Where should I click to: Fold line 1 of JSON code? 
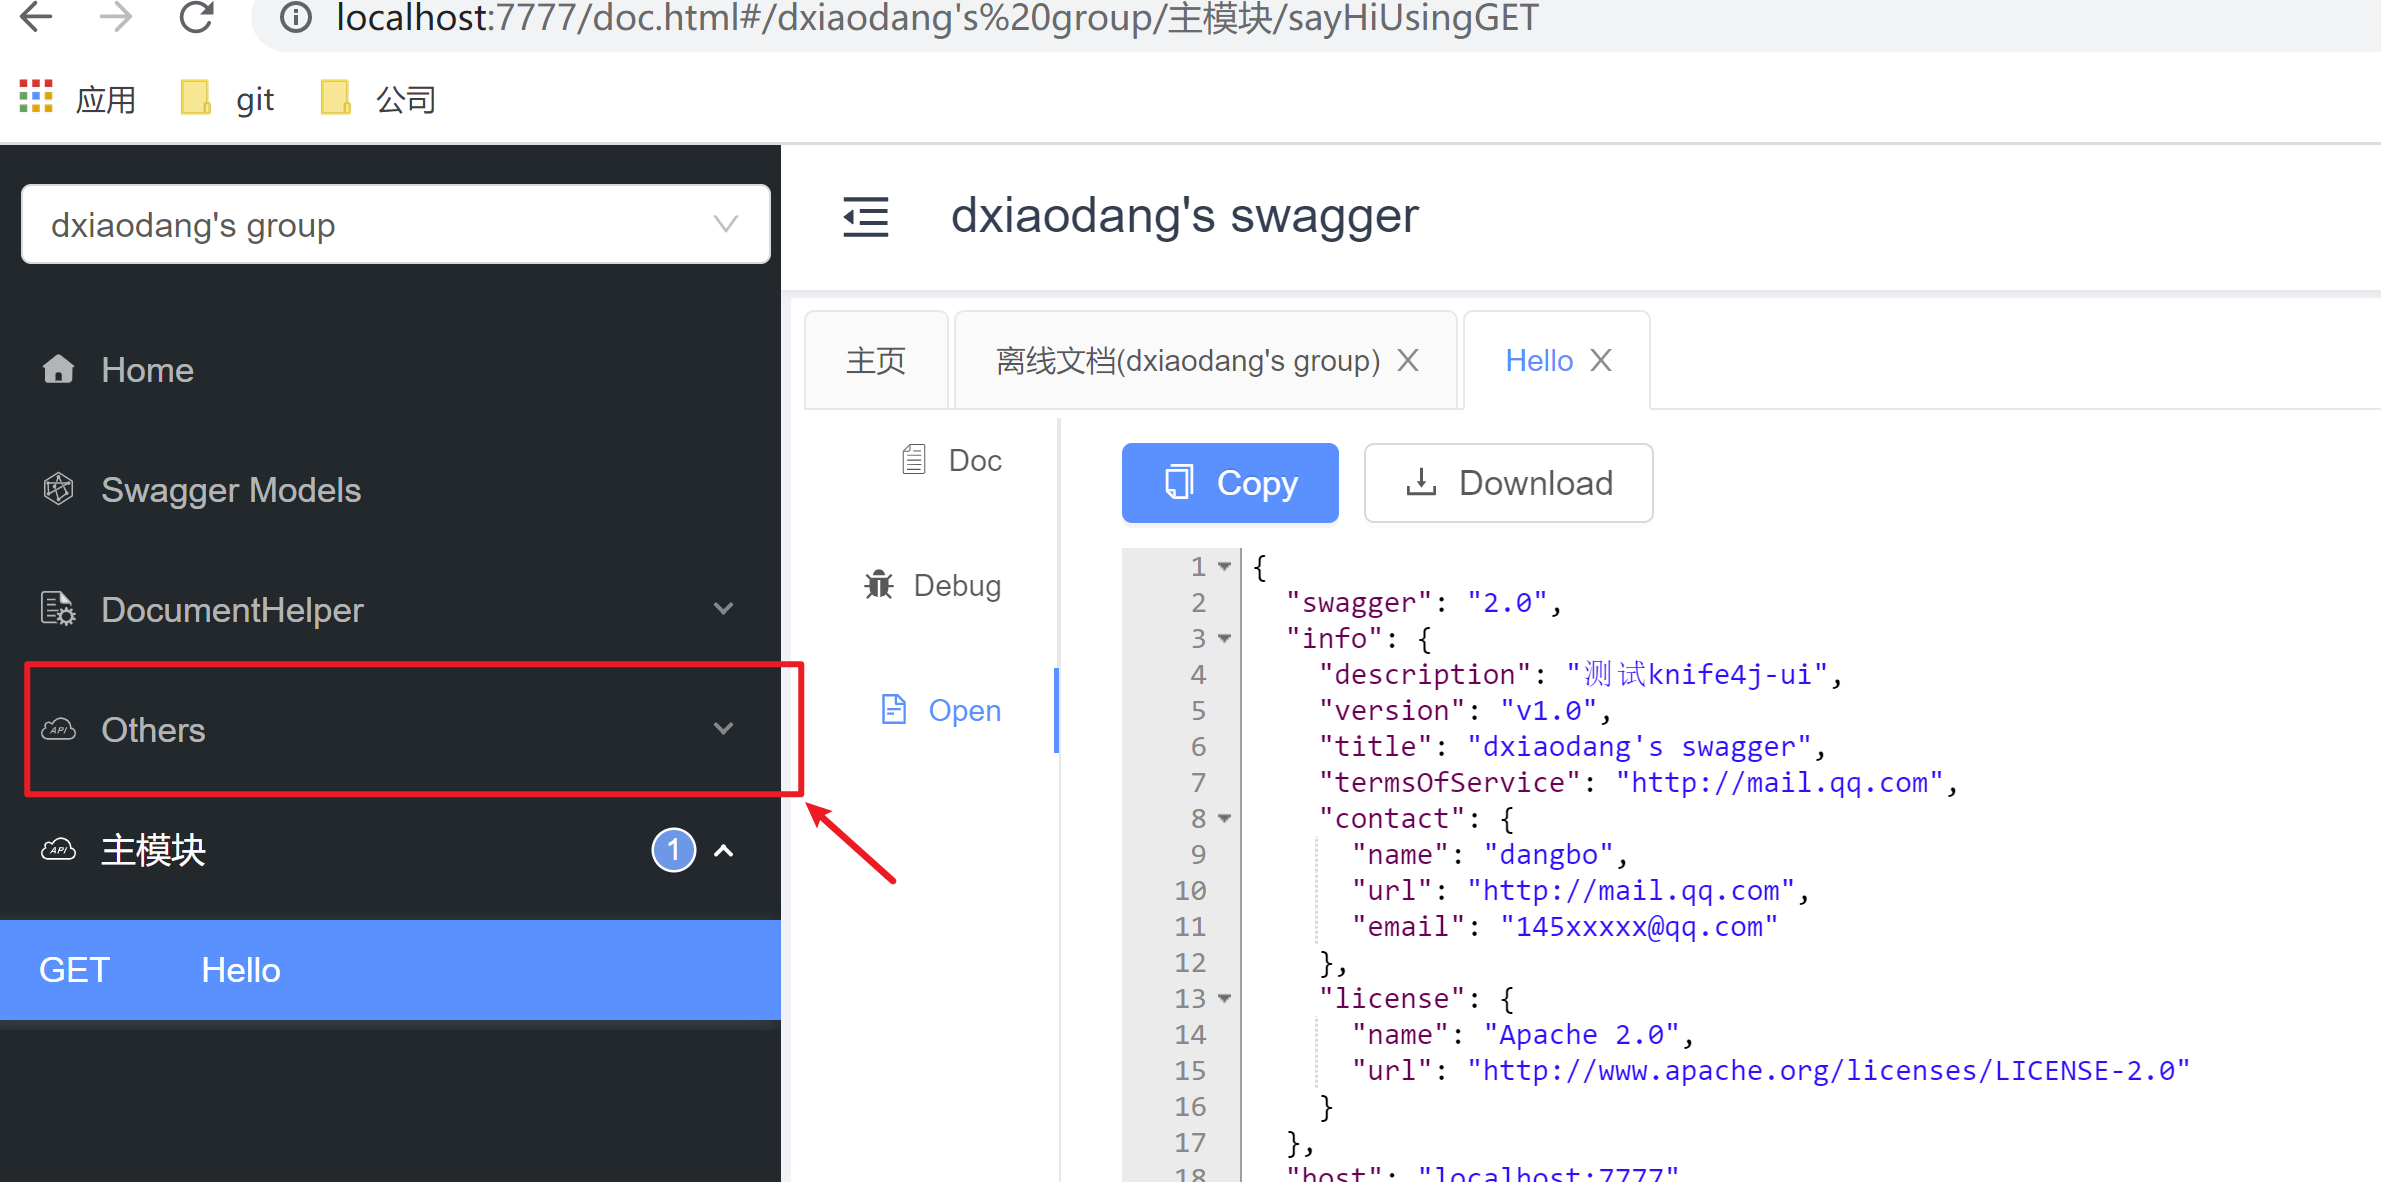[x=1224, y=567]
